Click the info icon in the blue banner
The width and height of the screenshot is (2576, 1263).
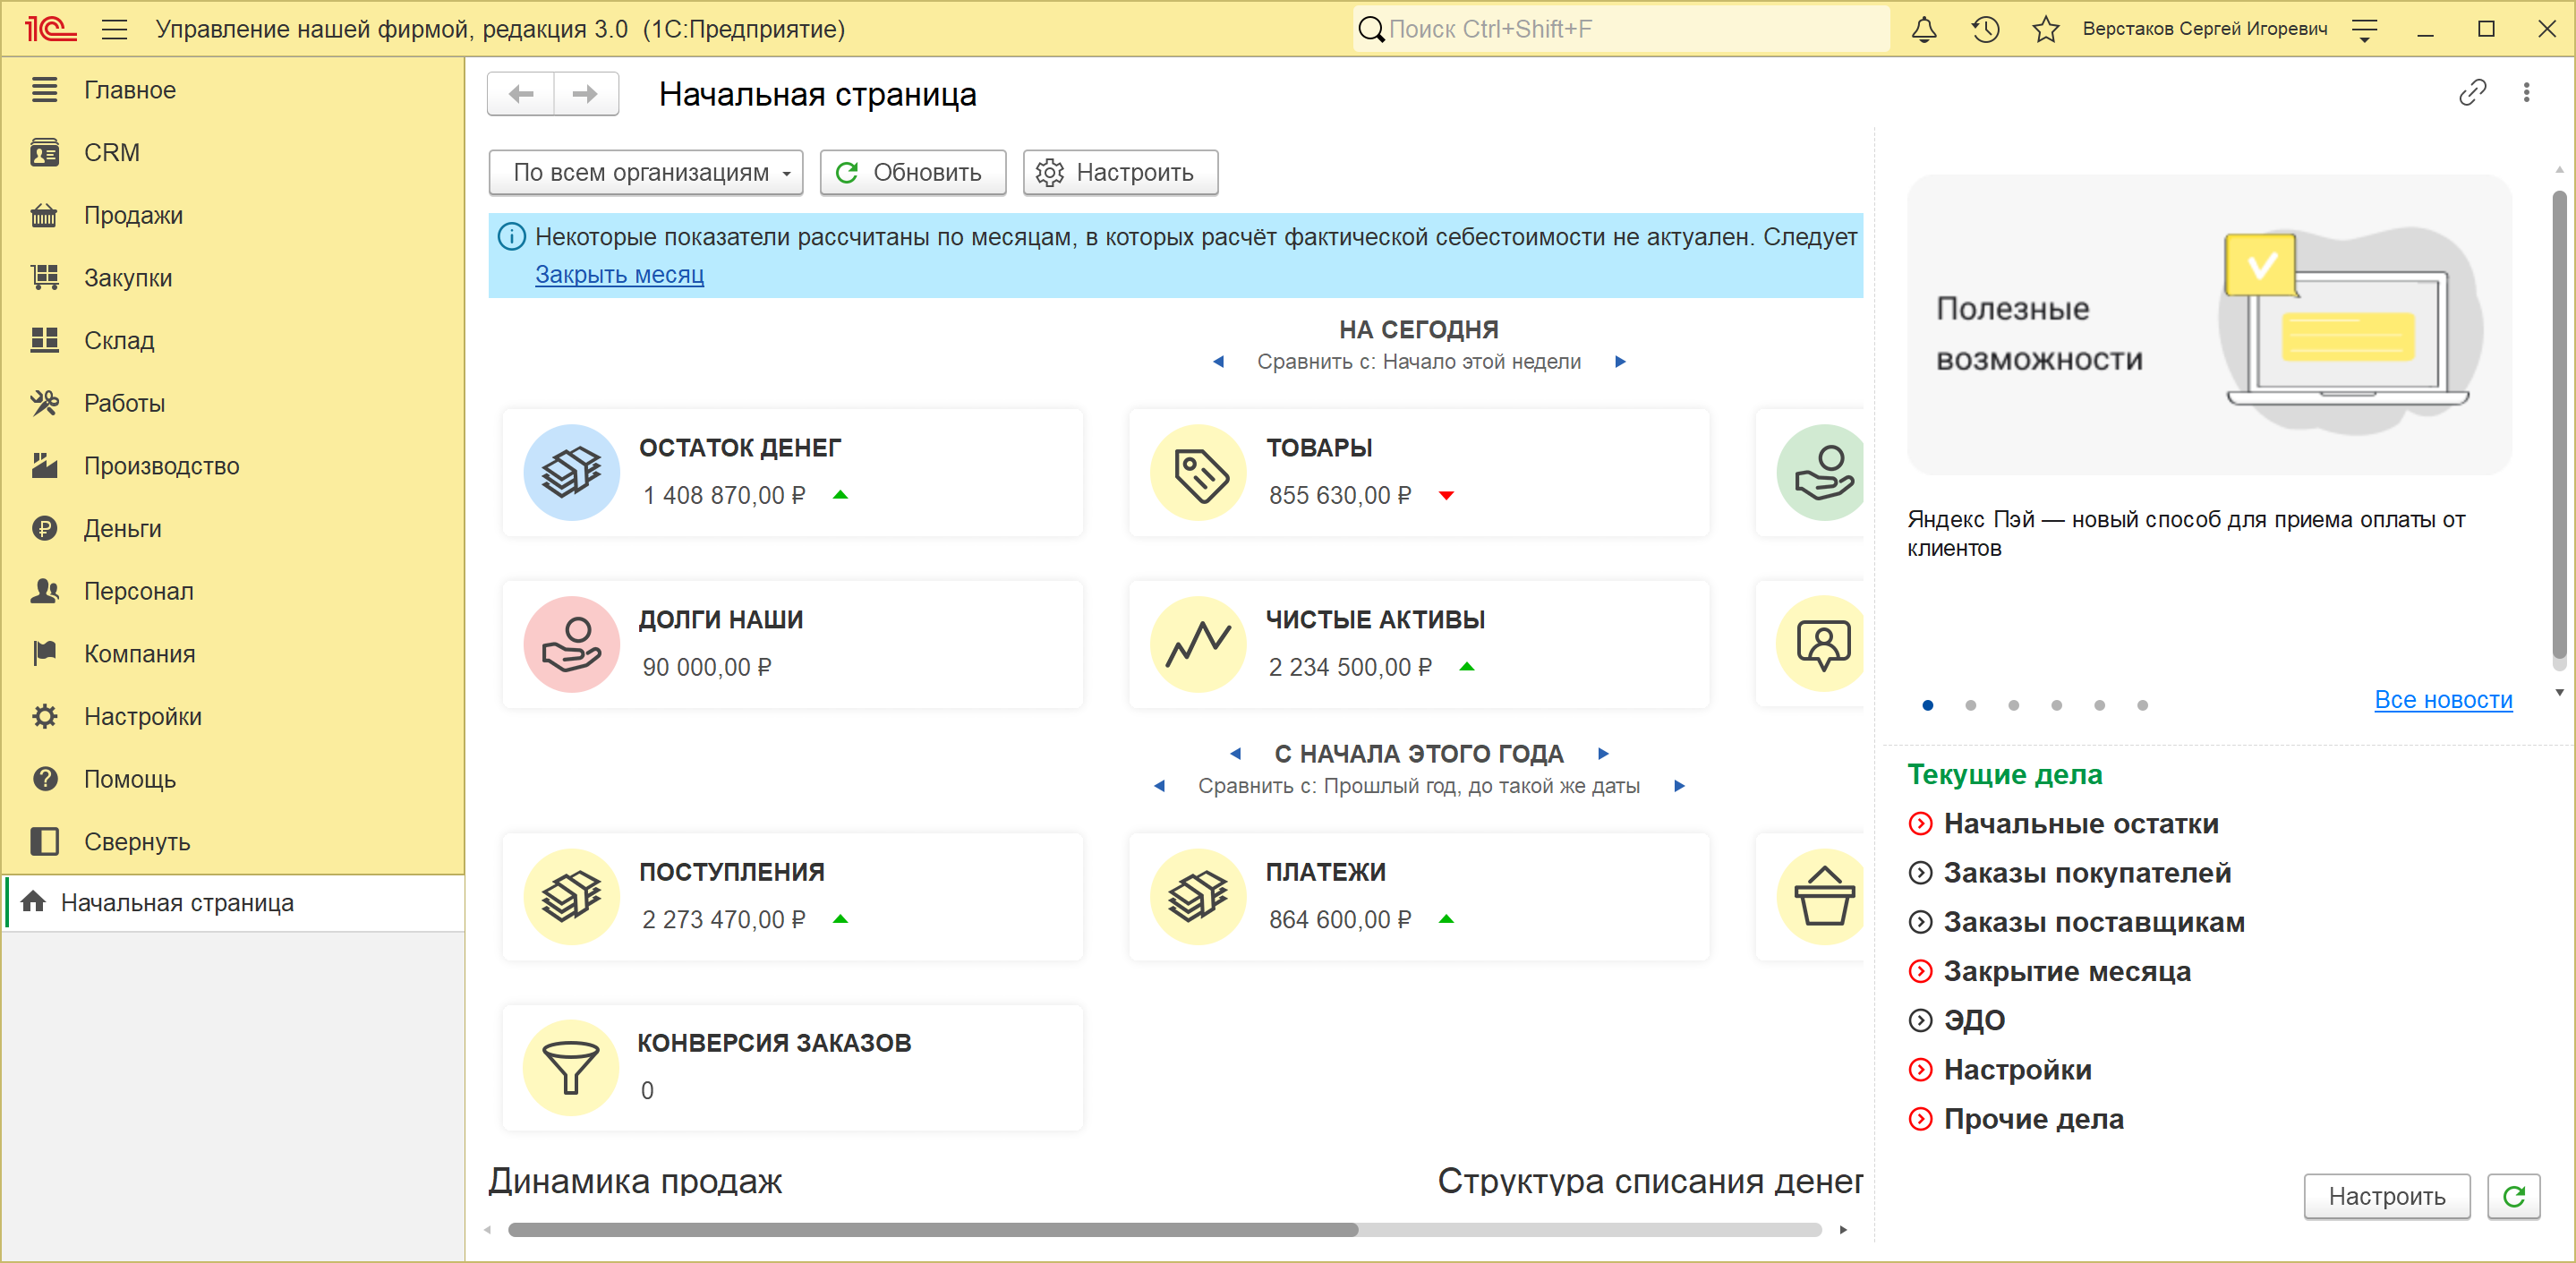[511, 237]
